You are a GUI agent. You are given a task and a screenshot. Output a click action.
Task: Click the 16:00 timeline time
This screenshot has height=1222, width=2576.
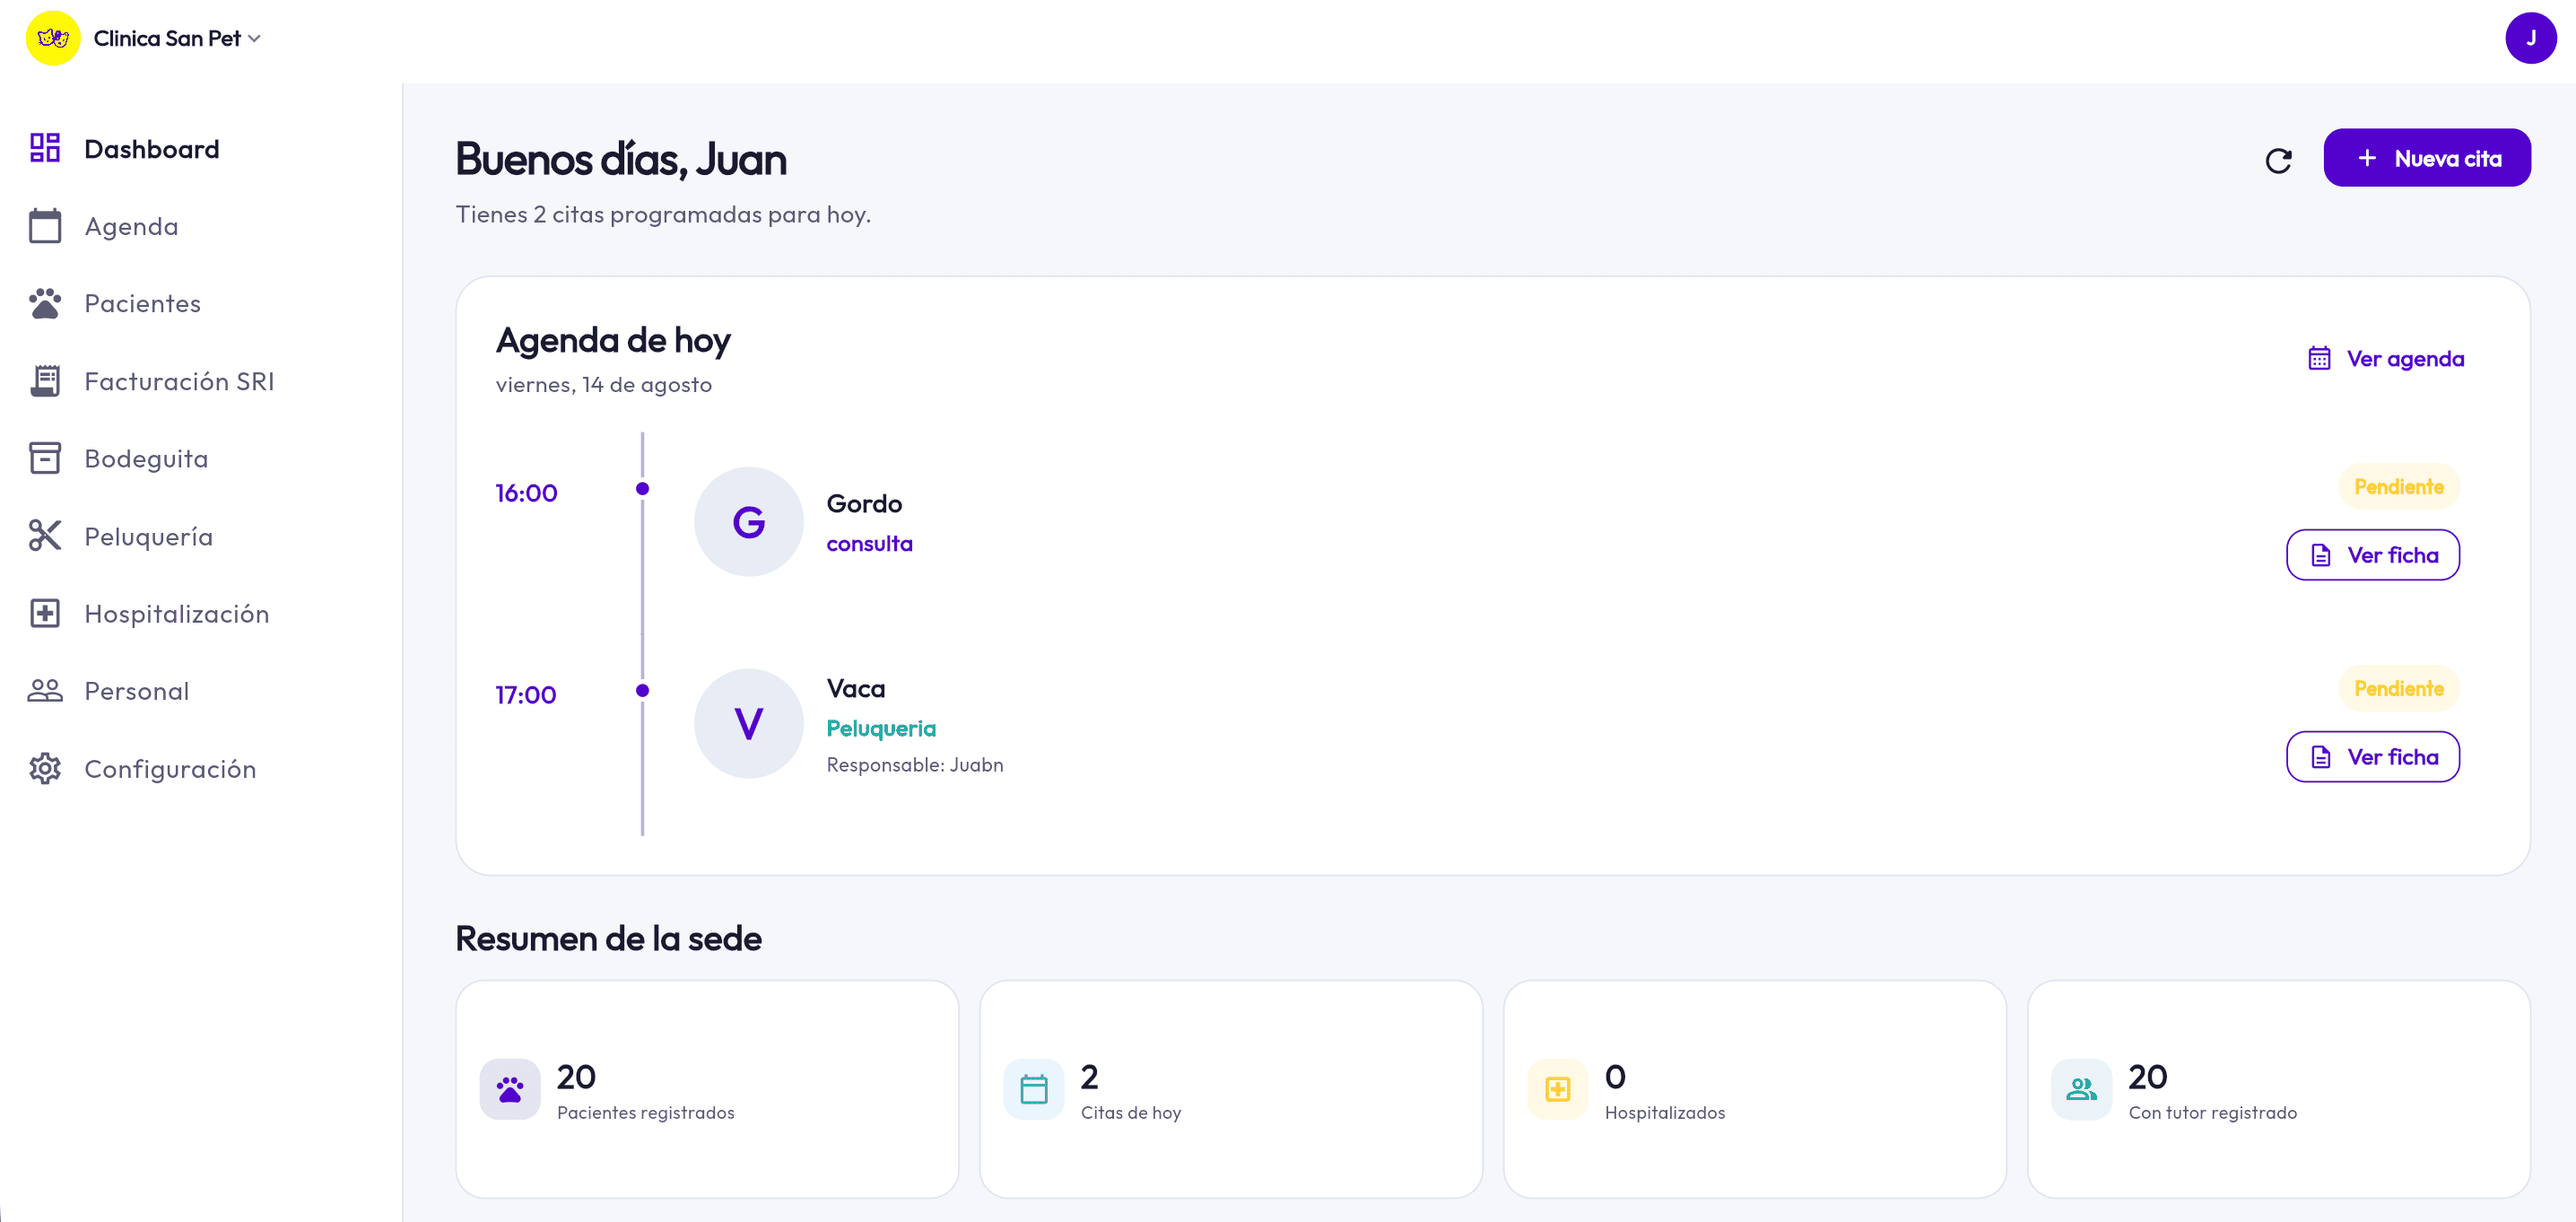point(526,493)
